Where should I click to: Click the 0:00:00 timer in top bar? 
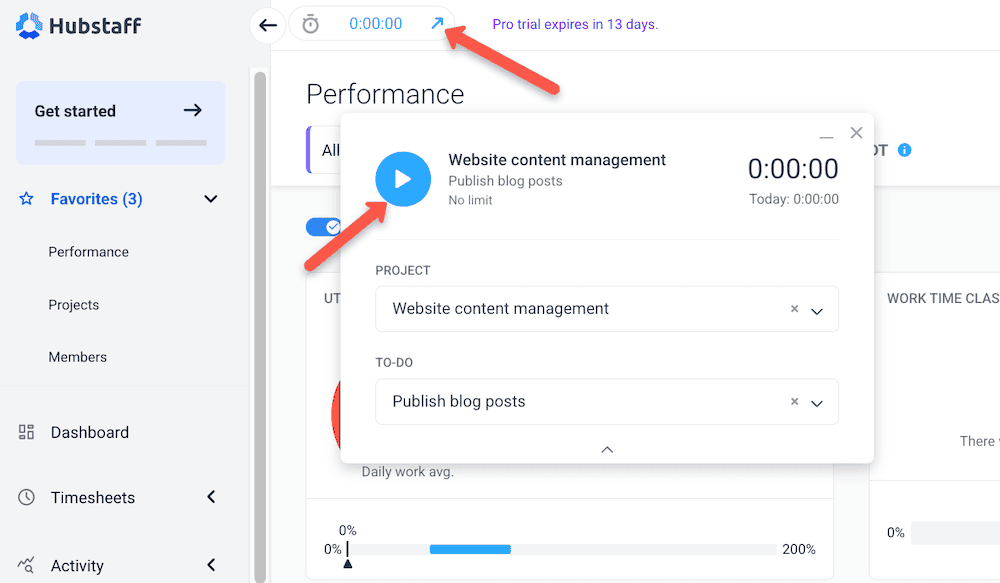click(376, 24)
